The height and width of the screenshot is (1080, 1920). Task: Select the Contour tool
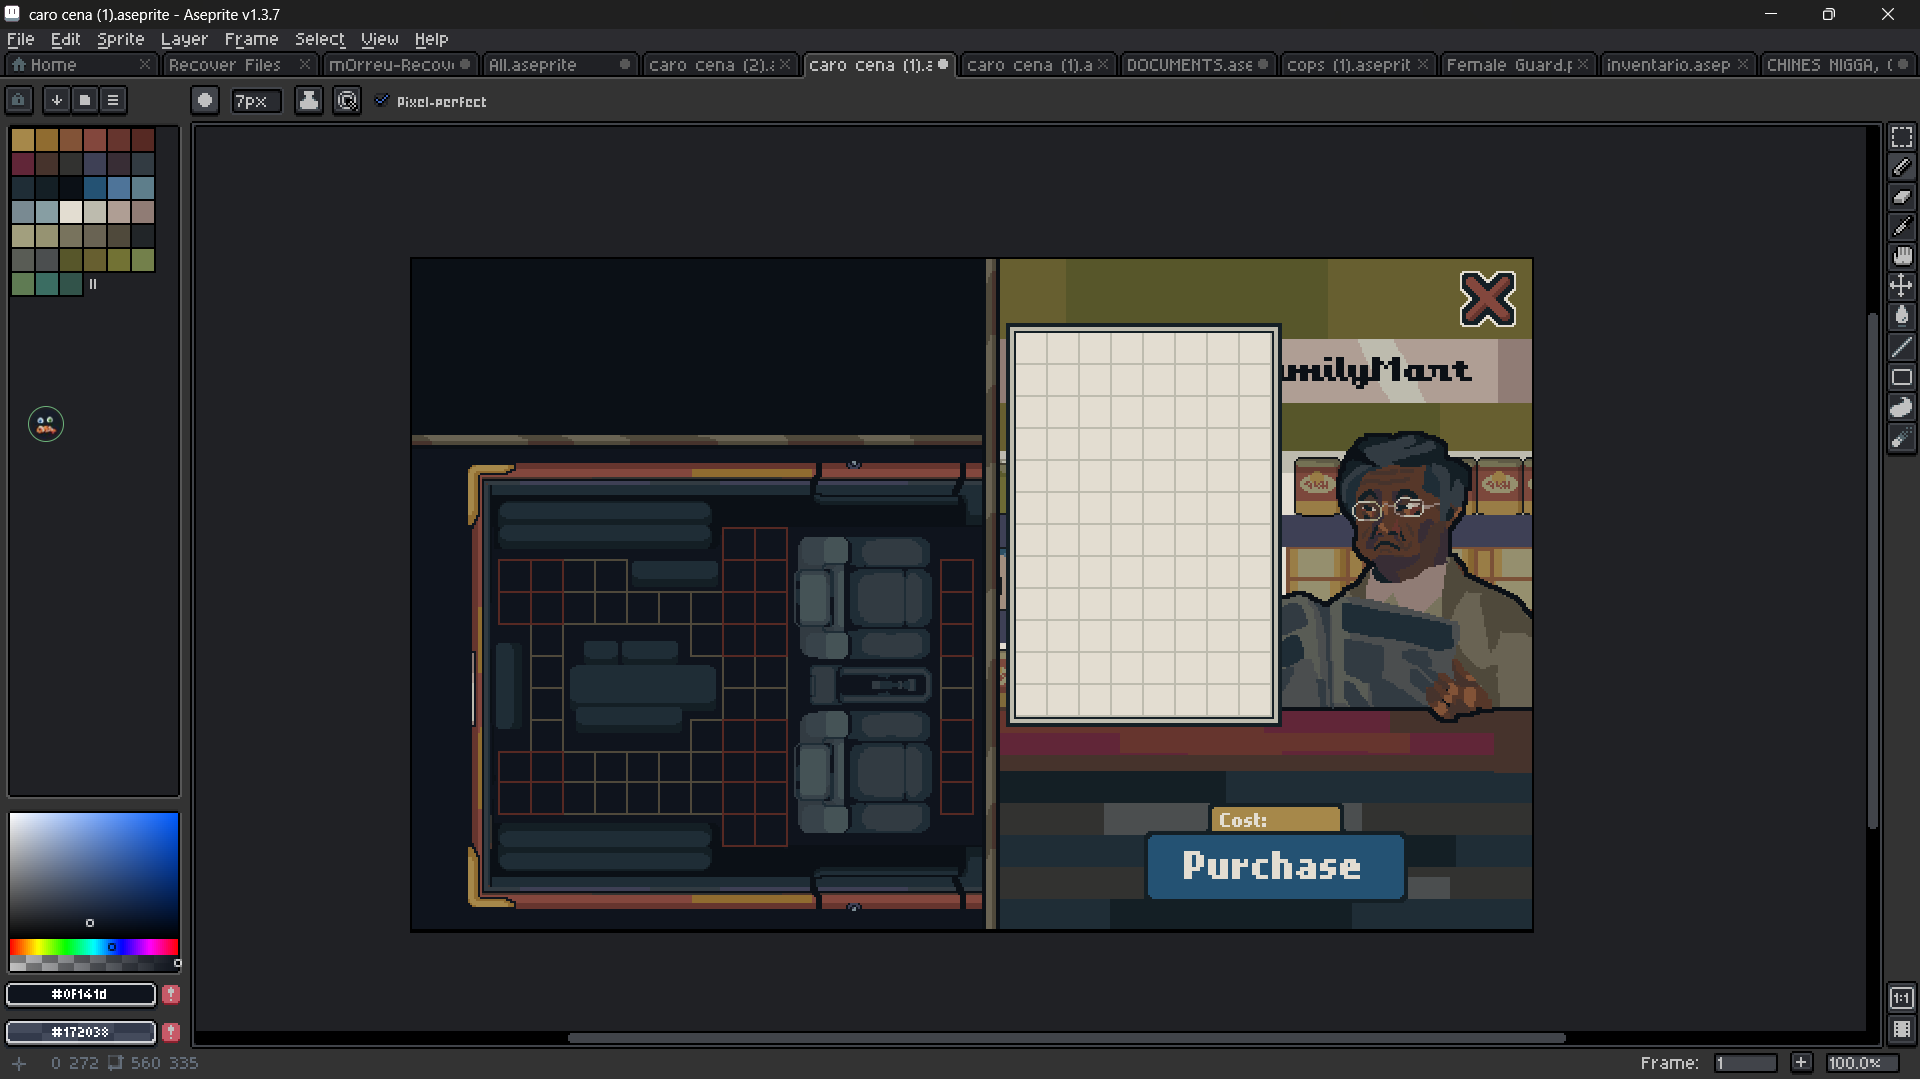click(1901, 407)
